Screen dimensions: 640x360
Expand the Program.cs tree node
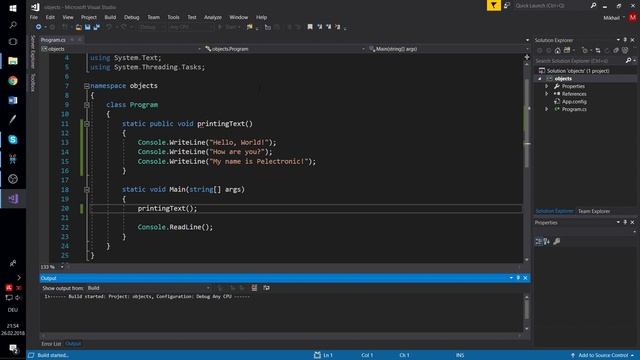pyautogui.click(x=547, y=109)
